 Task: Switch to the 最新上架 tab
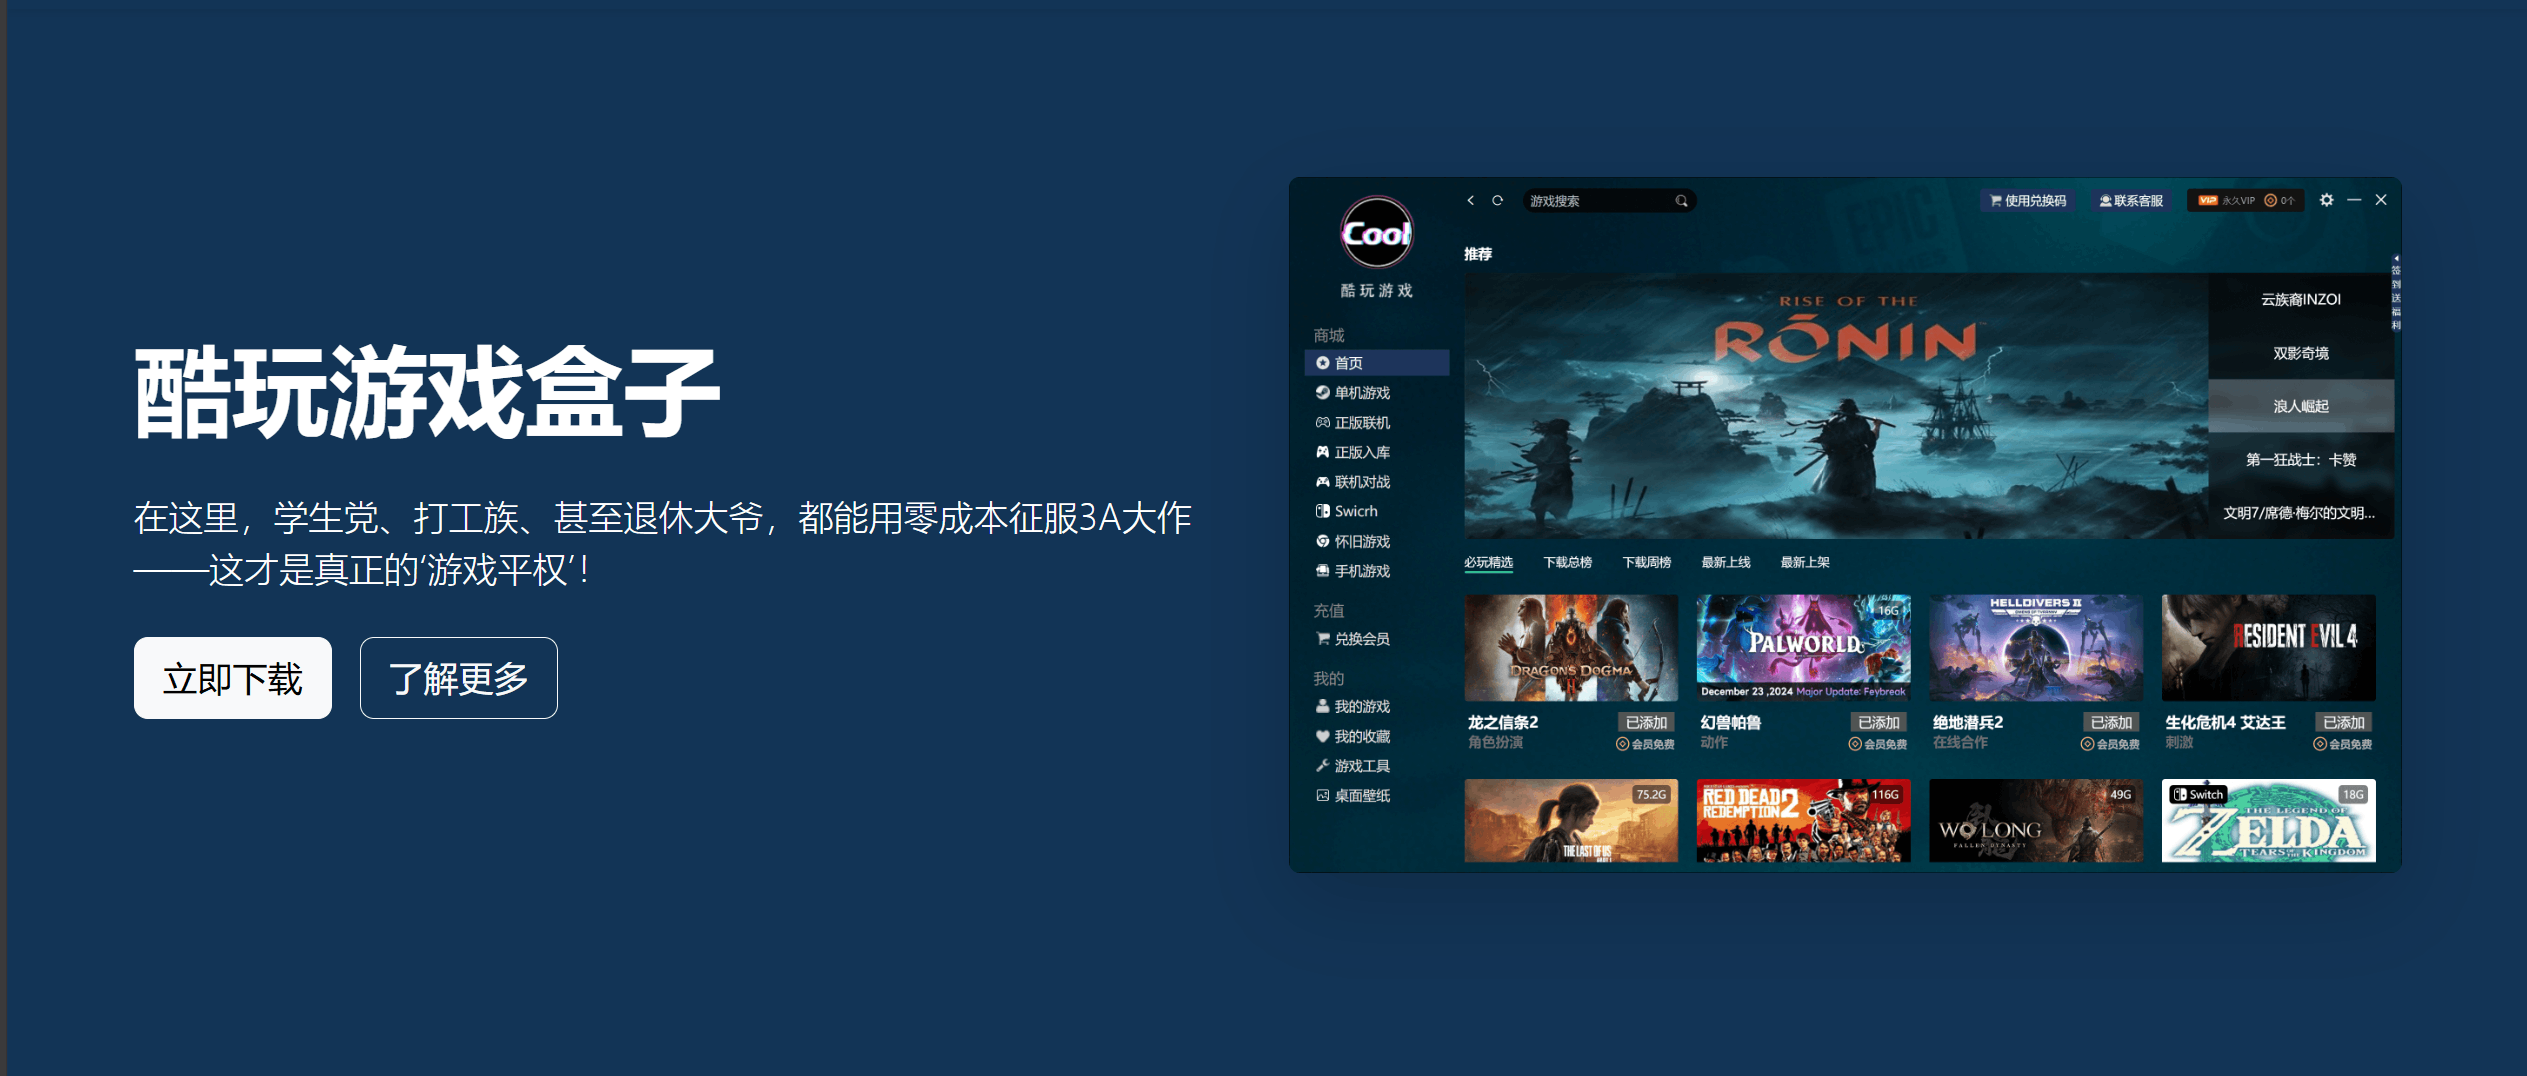tap(1805, 562)
